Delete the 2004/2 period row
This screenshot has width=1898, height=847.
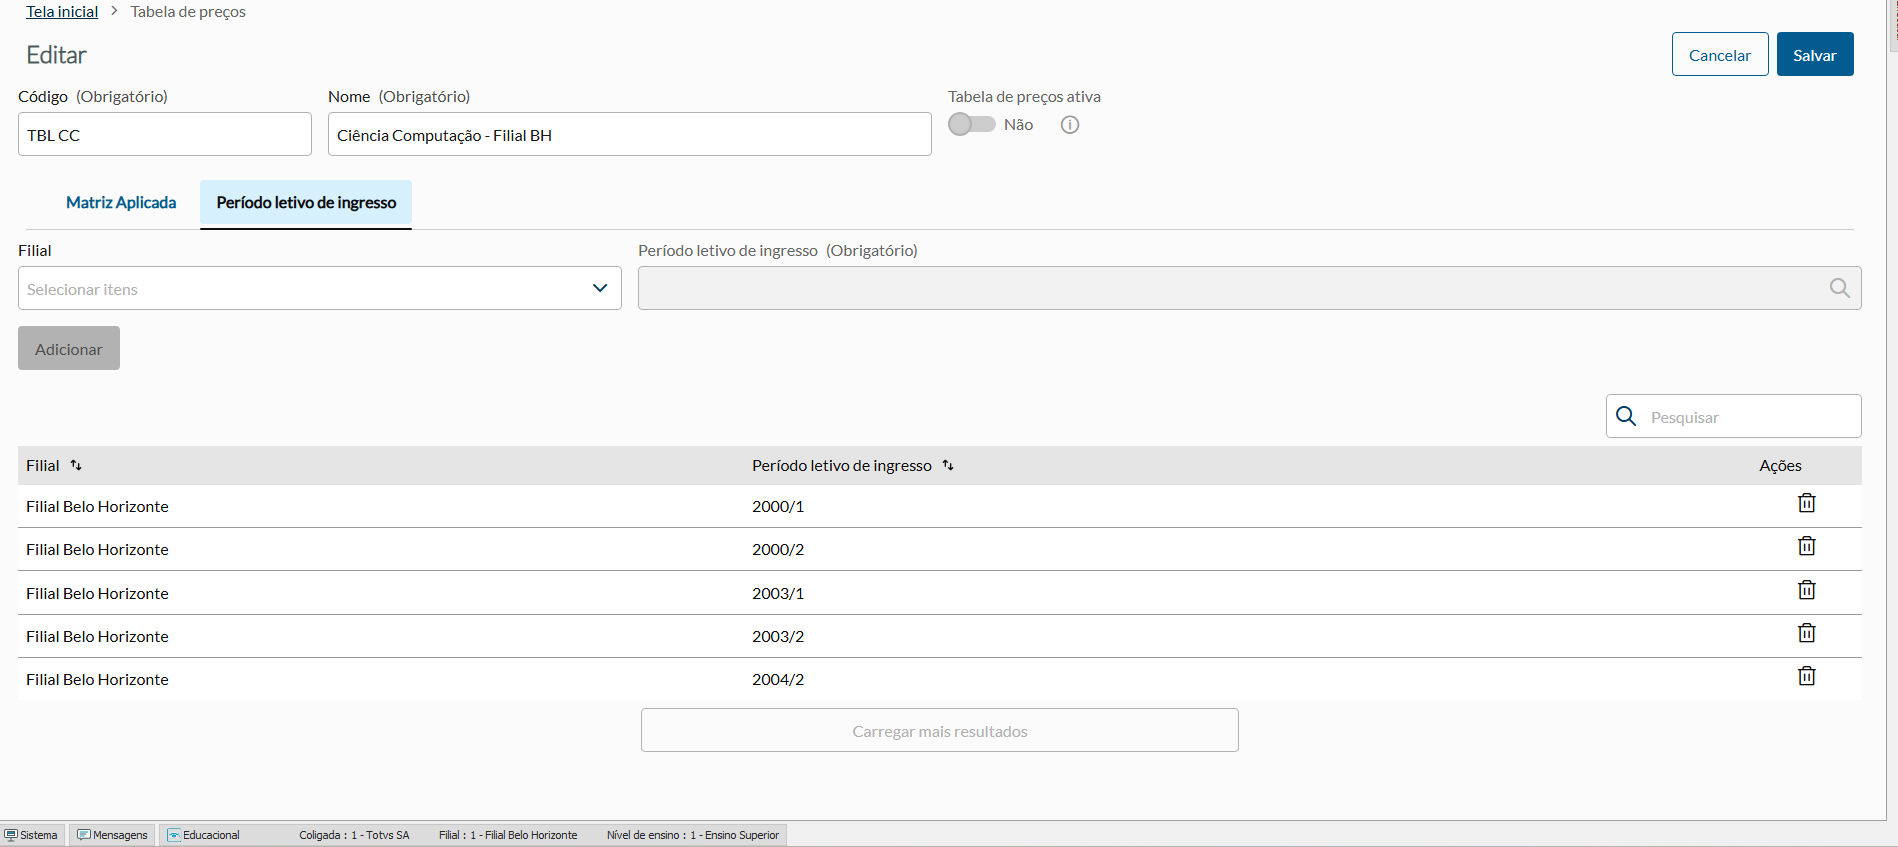click(1806, 676)
